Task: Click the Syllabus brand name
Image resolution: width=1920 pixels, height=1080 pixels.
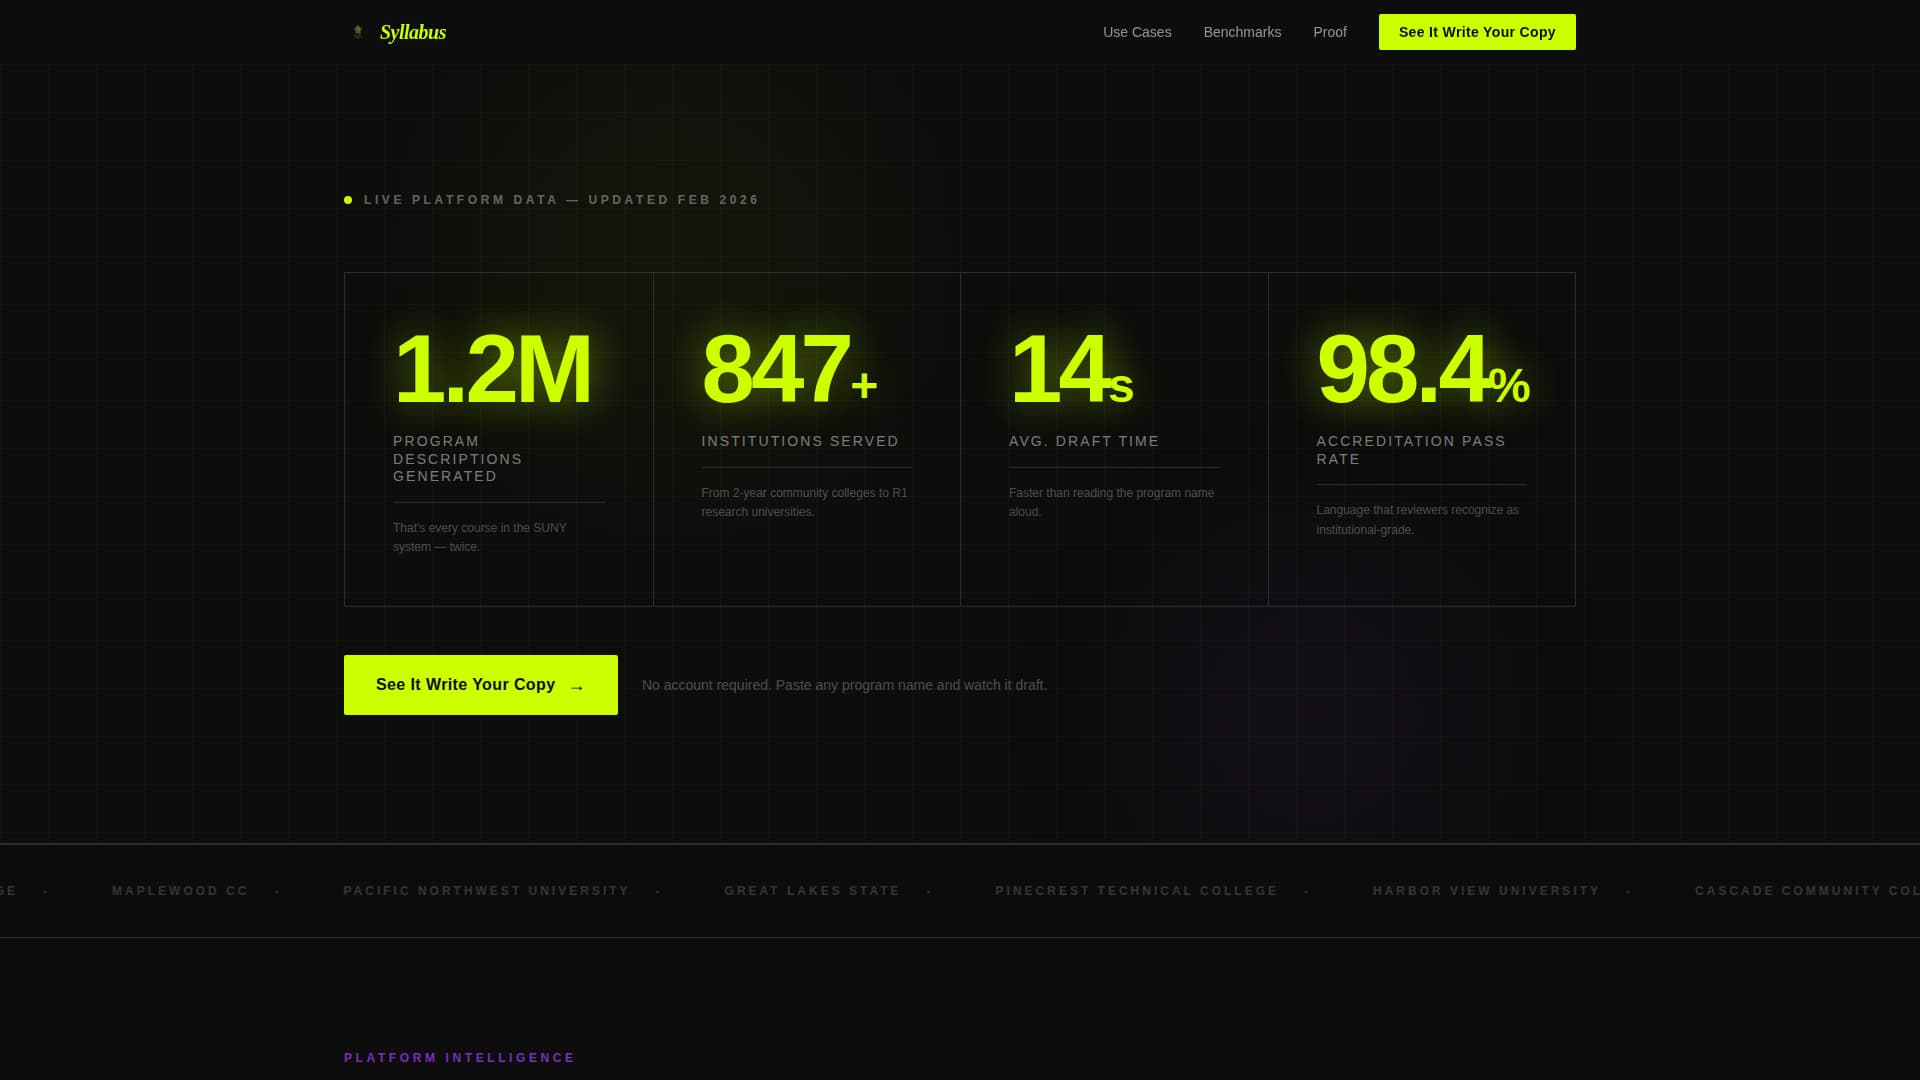Action: 413,32
